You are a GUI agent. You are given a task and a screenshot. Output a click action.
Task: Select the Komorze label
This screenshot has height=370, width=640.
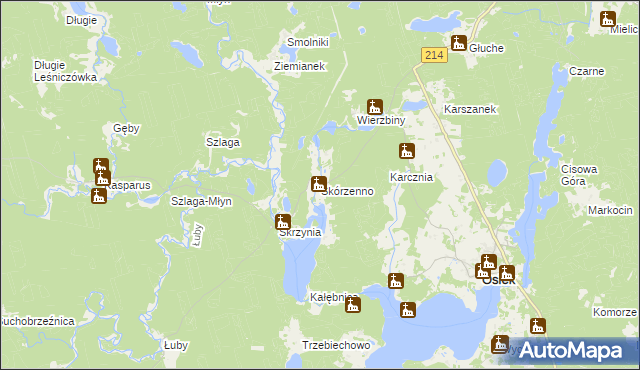point(615,312)
